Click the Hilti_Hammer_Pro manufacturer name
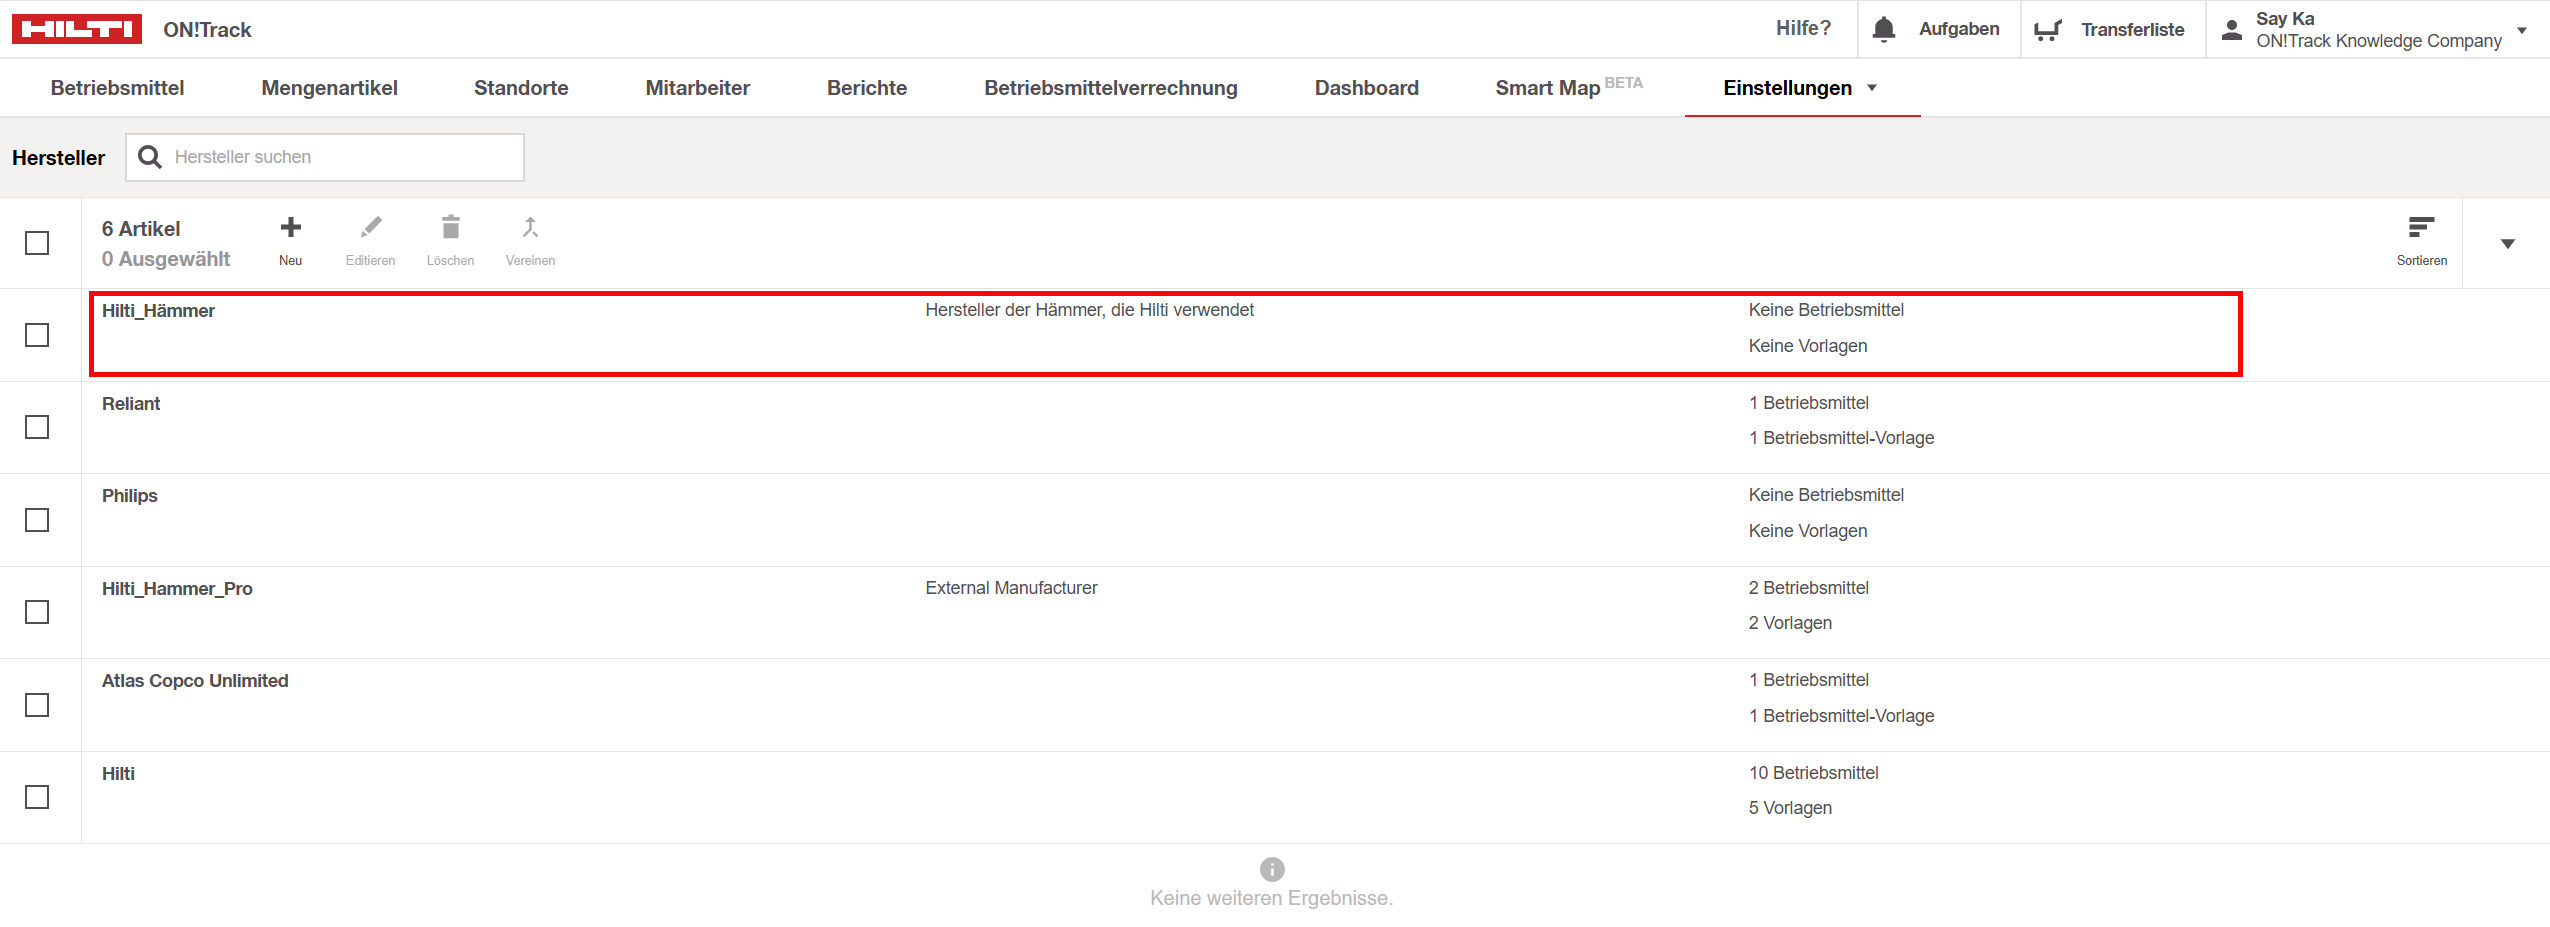 [x=177, y=589]
